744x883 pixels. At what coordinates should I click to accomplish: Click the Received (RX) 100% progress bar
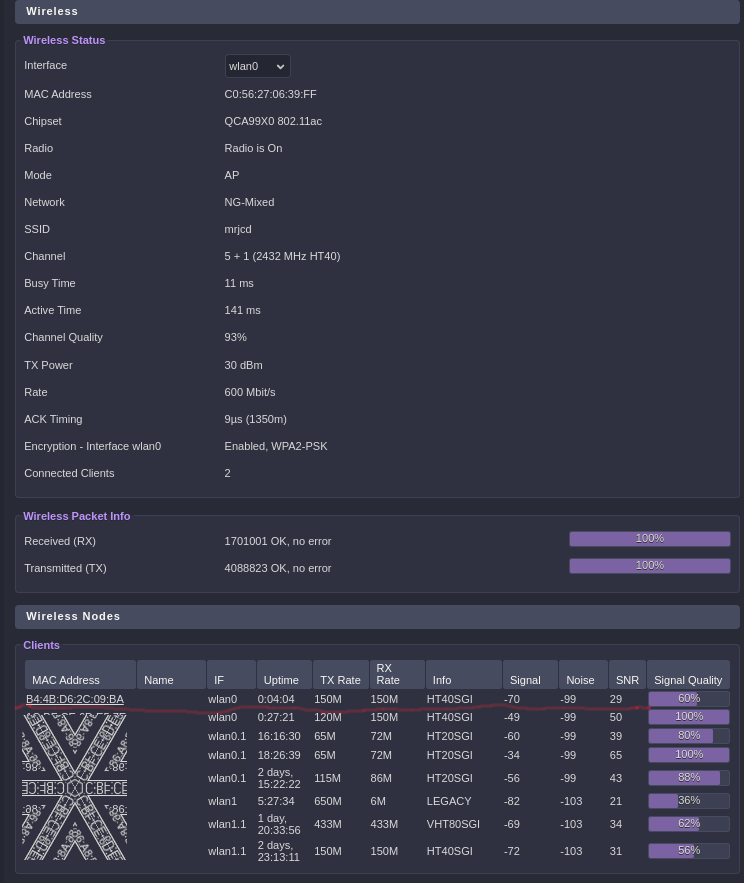(650, 539)
